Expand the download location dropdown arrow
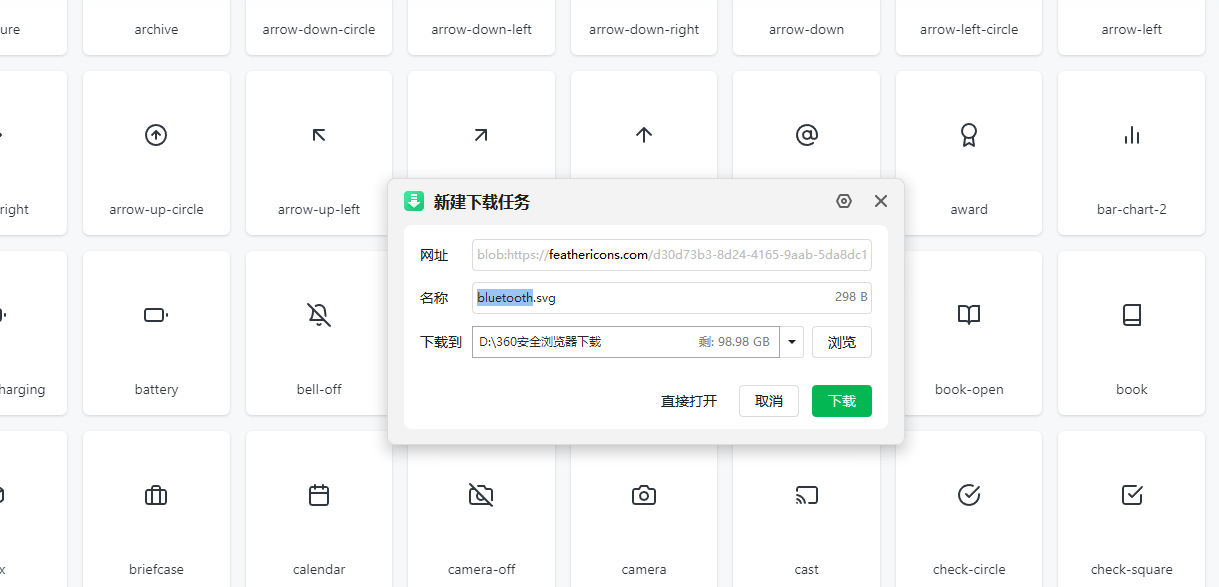The width and height of the screenshot is (1219, 587). click(792, 342)
